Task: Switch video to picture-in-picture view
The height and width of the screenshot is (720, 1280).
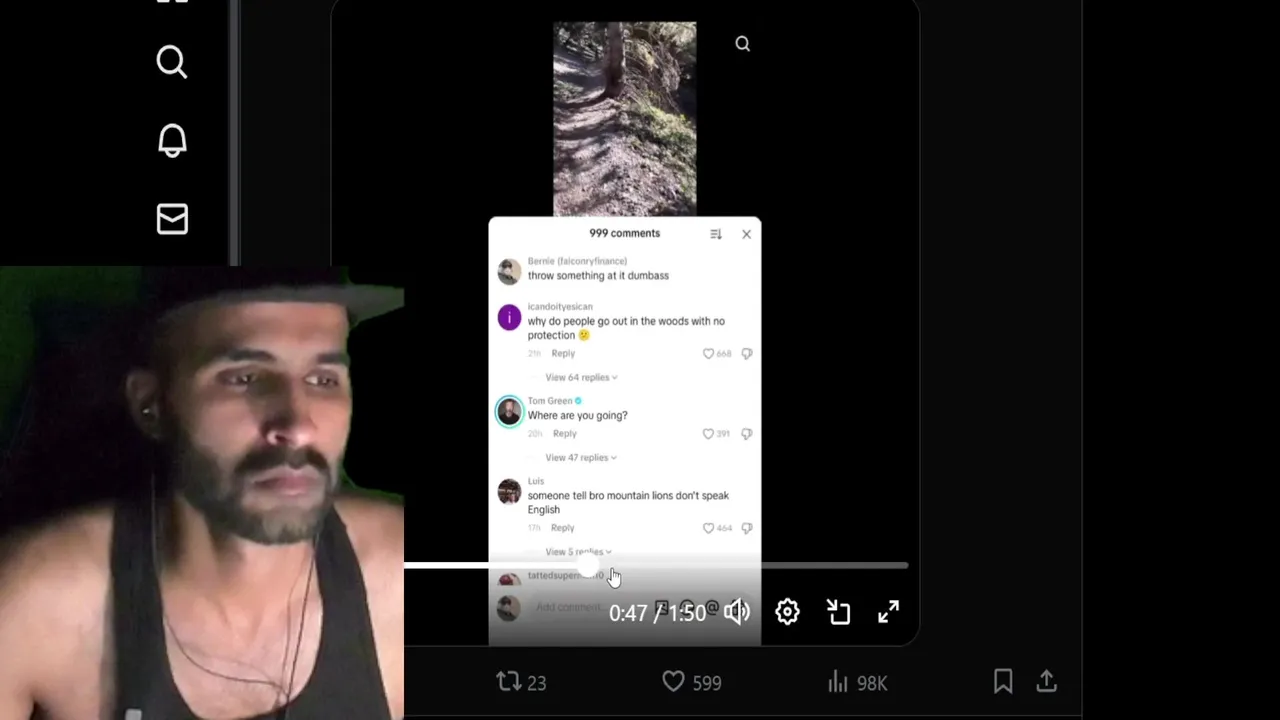Action: coord(838,612)
